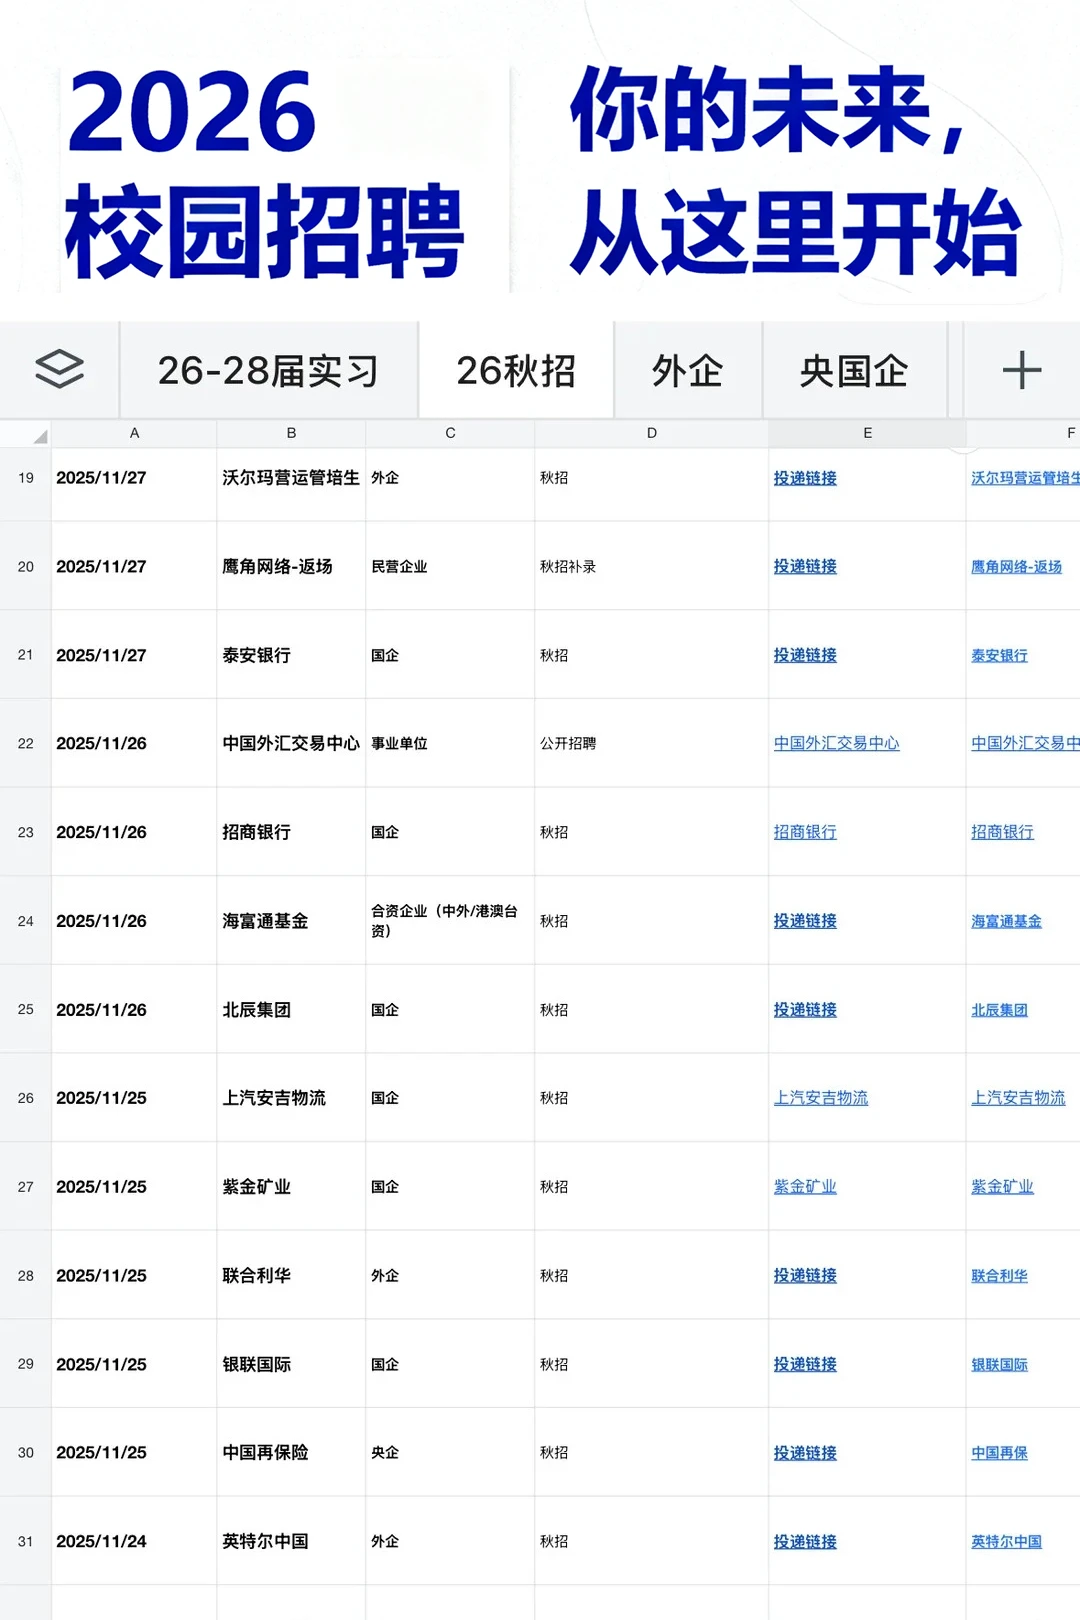Screen dimensions: 1080x1620
Task: Open 投递链接 in 北辰集团 row
Action: [805, 1010]
